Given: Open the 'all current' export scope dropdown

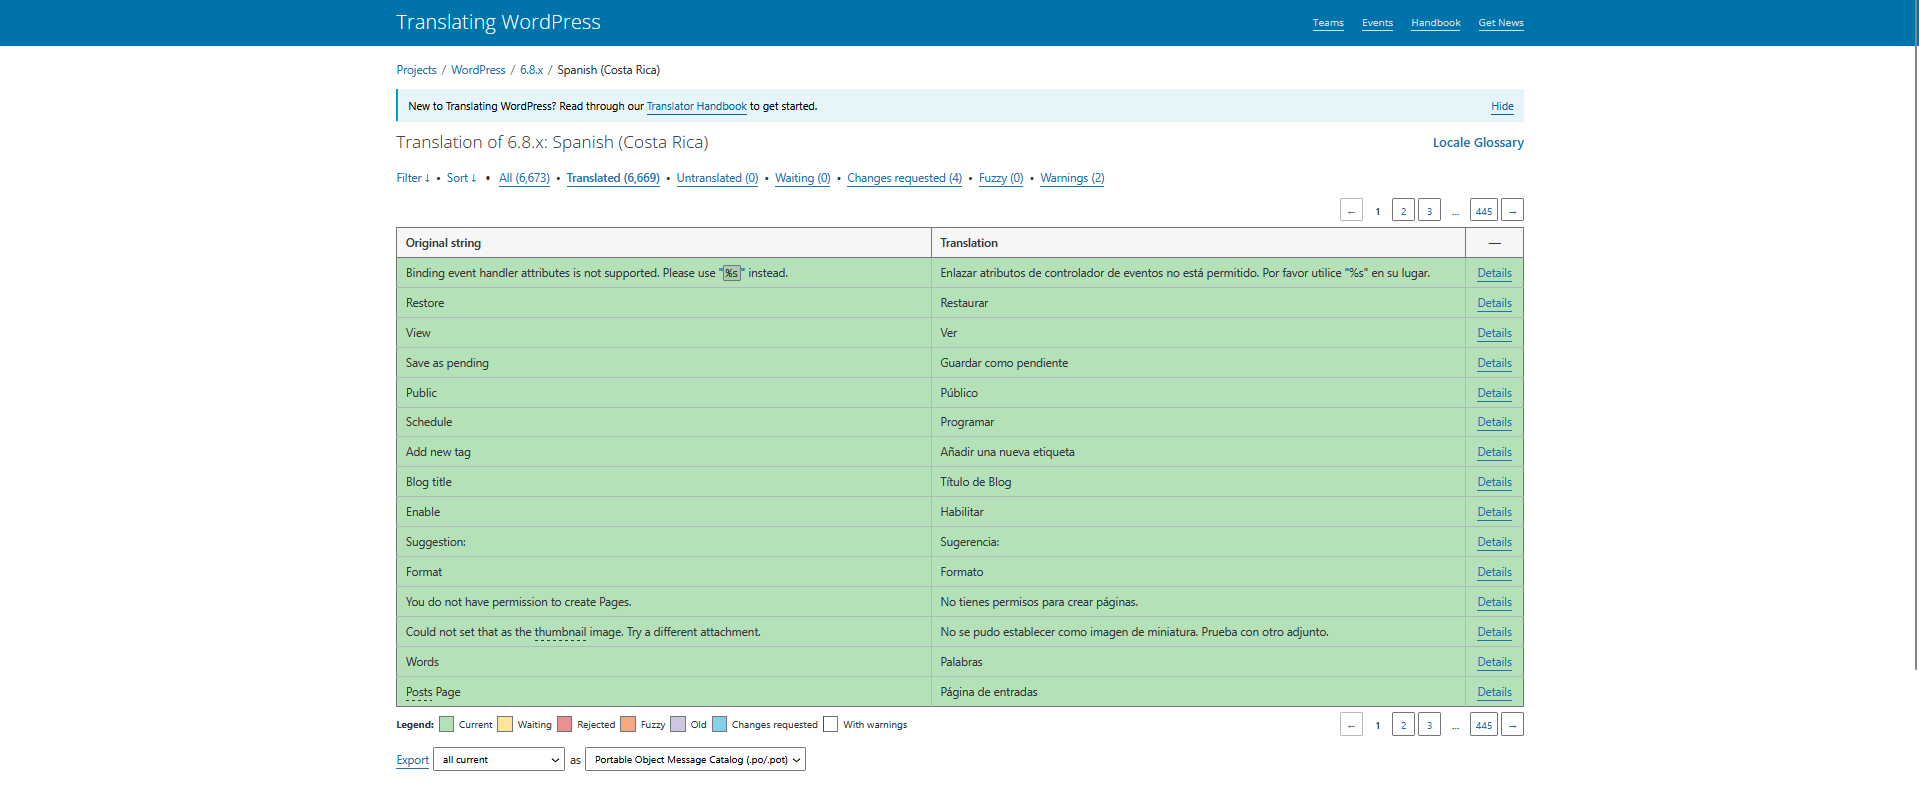Looking at the screenshot, I should coord(499,760).
